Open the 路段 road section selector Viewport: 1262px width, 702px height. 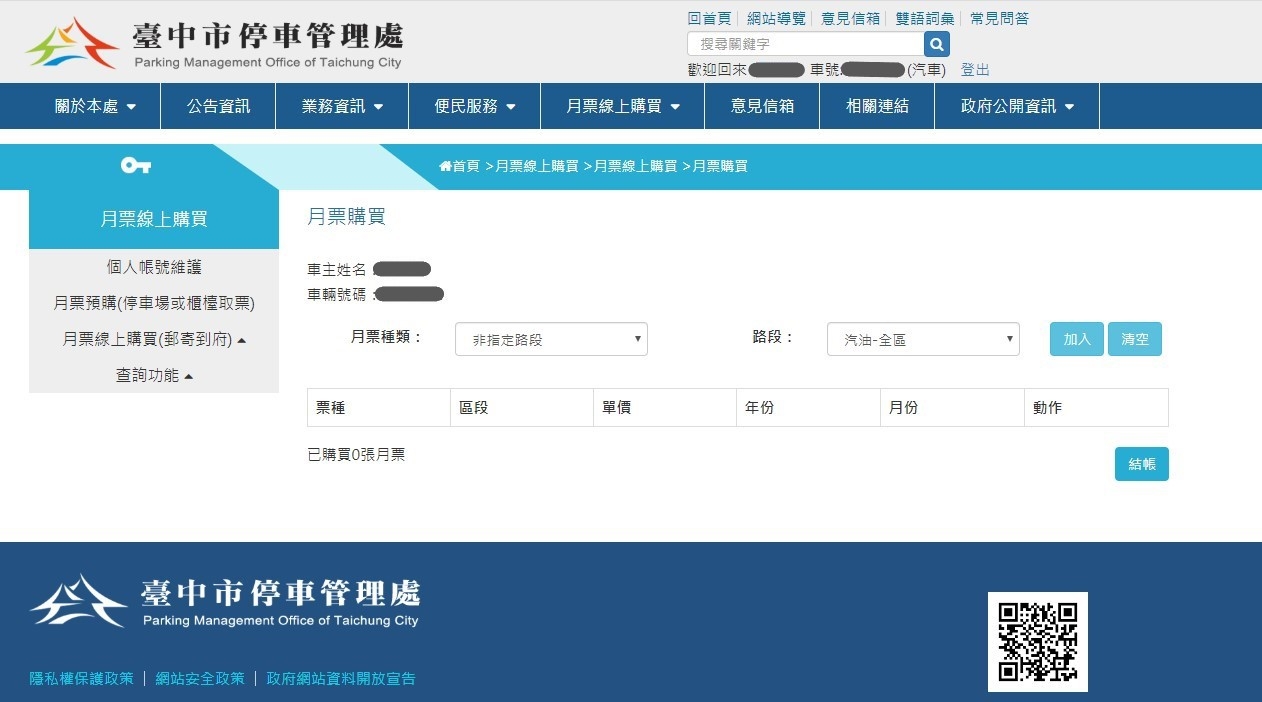(921, 339)
